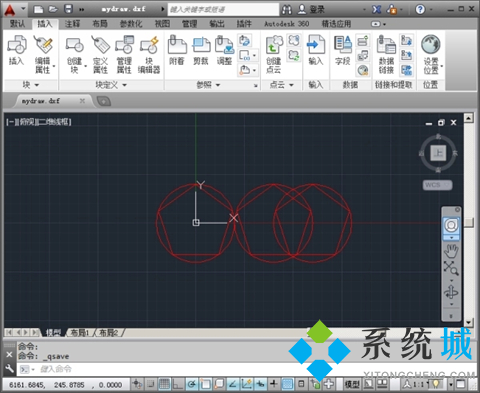The image size is (480, 393).
Task: Click the Attach (附着) reference tool
Action: 177,50
